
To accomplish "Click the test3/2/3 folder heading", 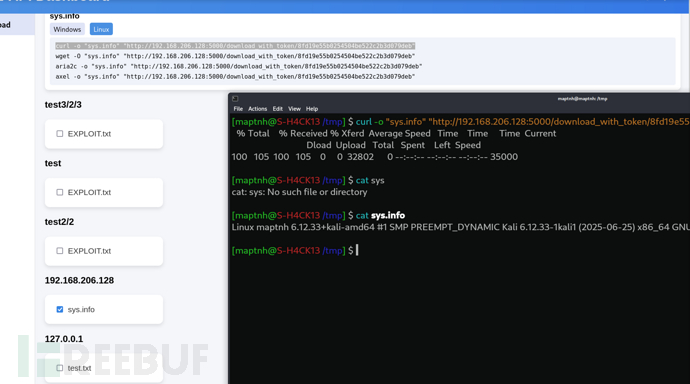I will tap(63, 105).
